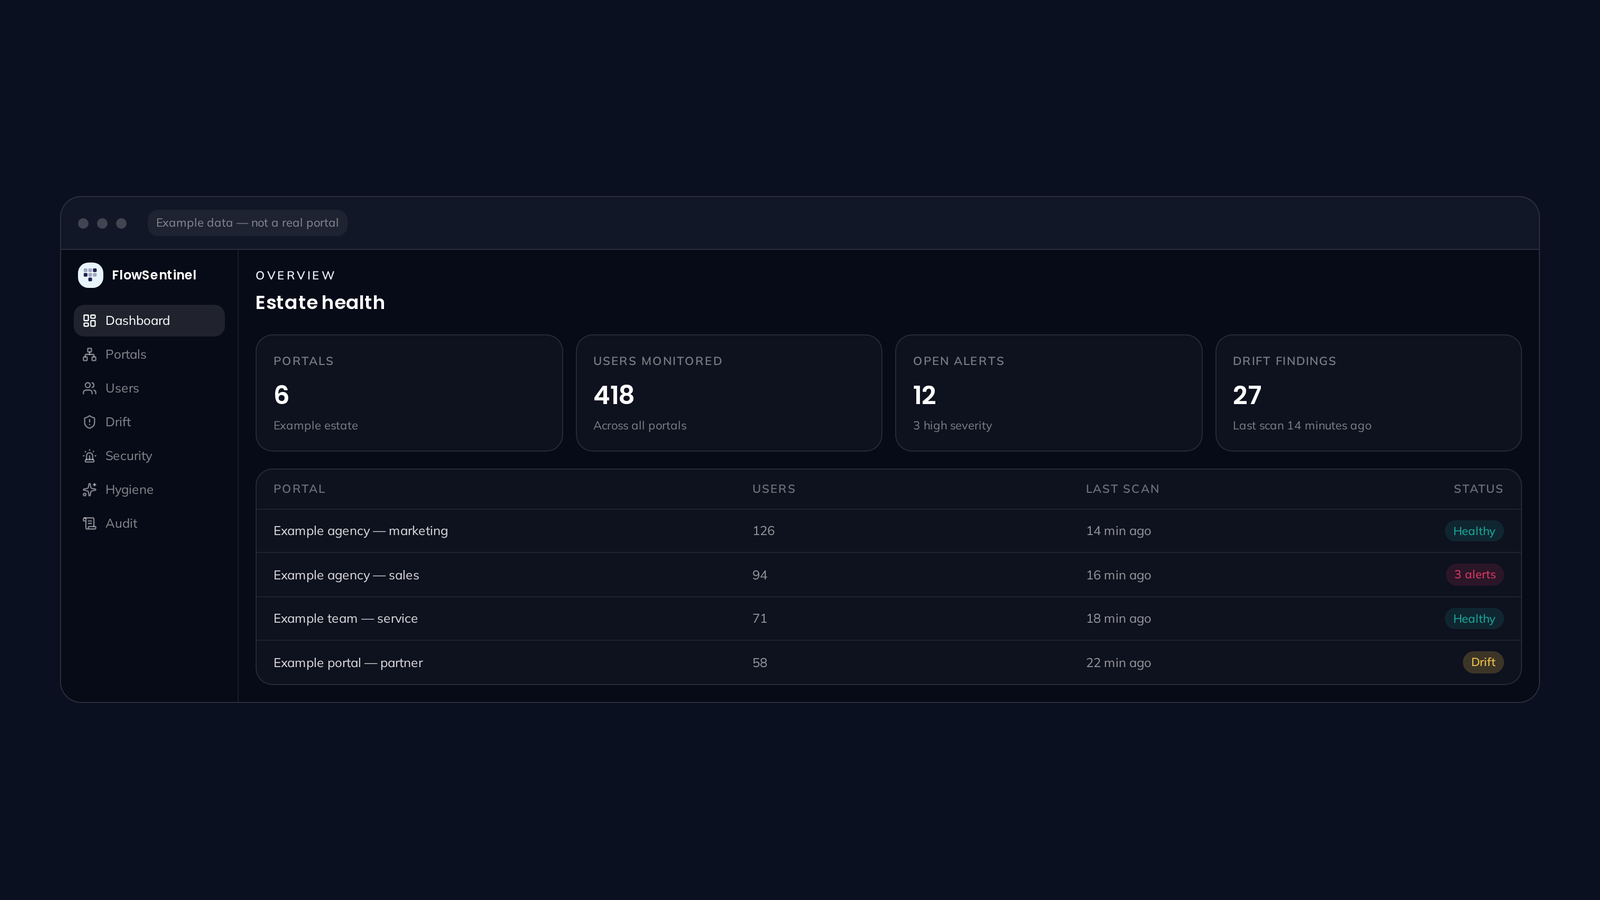This screenshot has height=900, width=1600.
Task: Click the Drift status badge for partner portal
Action: (1483, 662)
